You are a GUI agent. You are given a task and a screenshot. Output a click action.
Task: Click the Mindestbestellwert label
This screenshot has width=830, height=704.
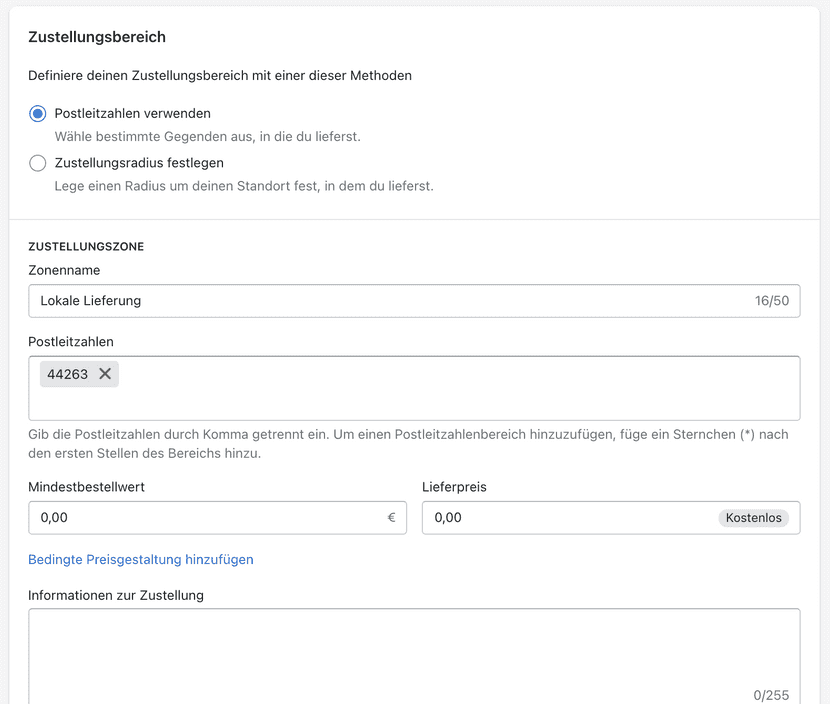86,487
